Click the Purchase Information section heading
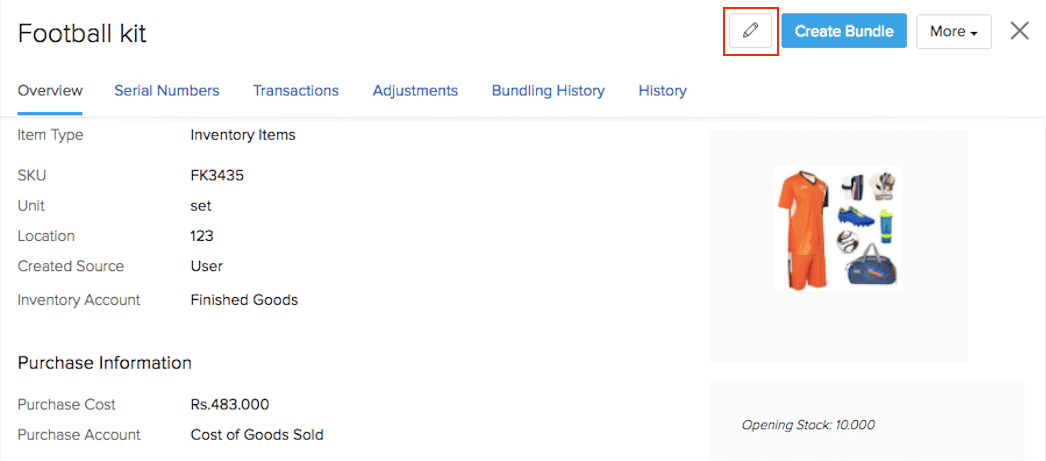1046x461 pixels. click(x=104, y=362)
